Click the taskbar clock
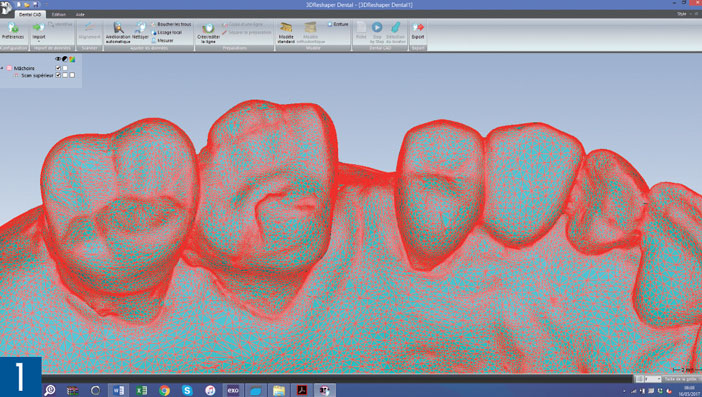 [690, 390]
